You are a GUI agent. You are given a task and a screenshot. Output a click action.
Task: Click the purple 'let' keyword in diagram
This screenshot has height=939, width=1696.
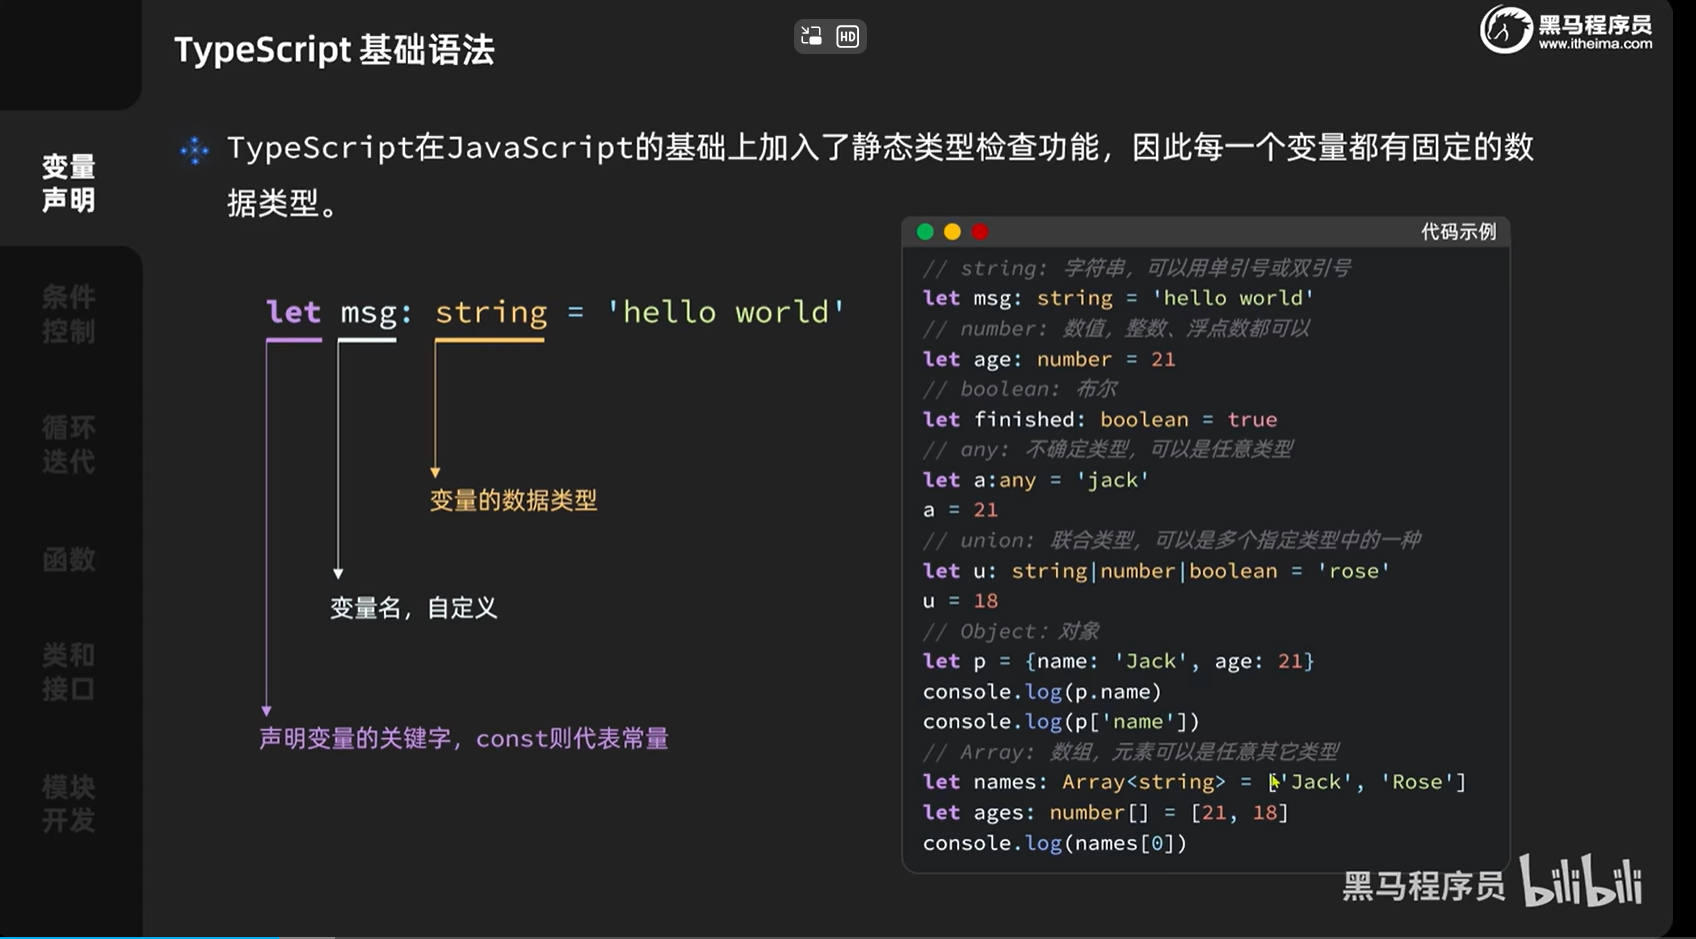[293, 312]
